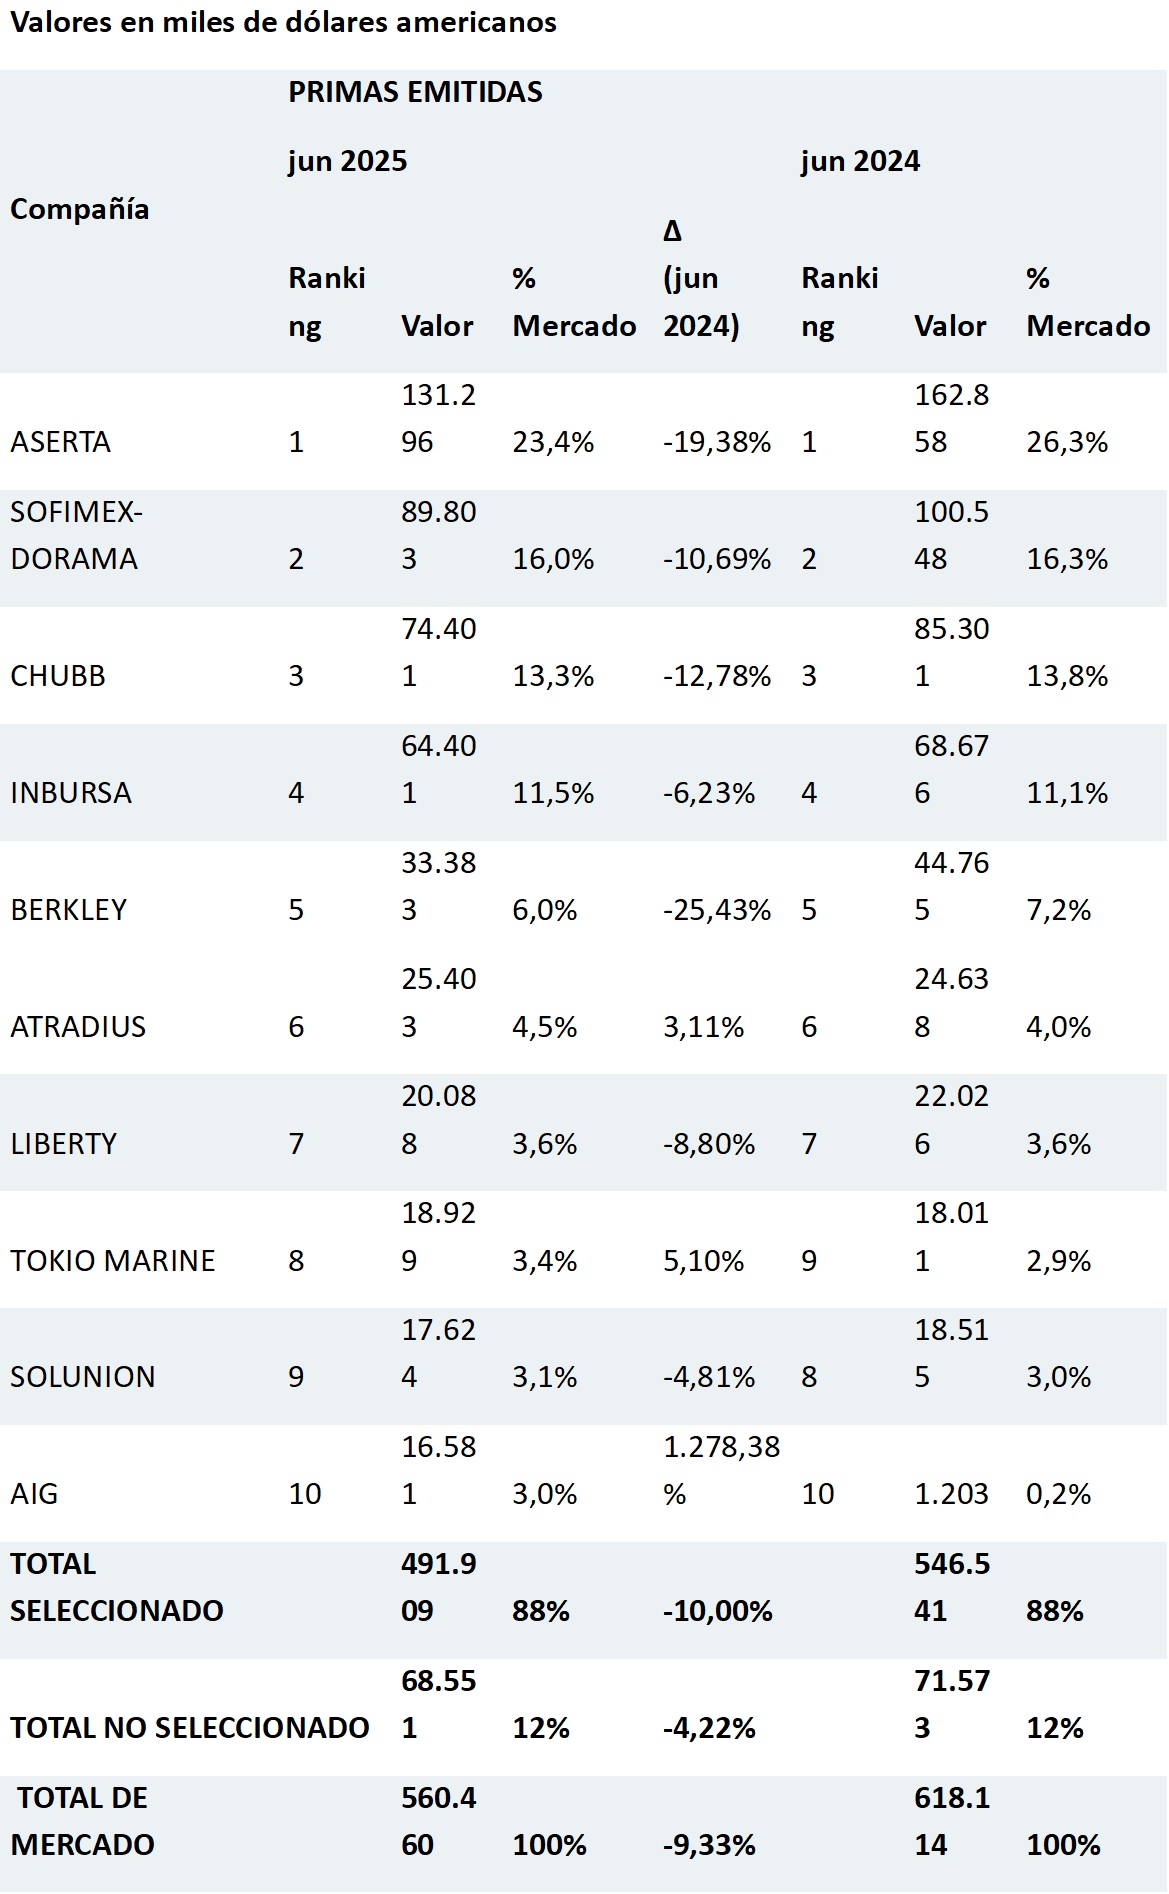Viewport: 1169px width, 1894px height.
Task: Select the jun 2025 column header
Action: (347, 161)
